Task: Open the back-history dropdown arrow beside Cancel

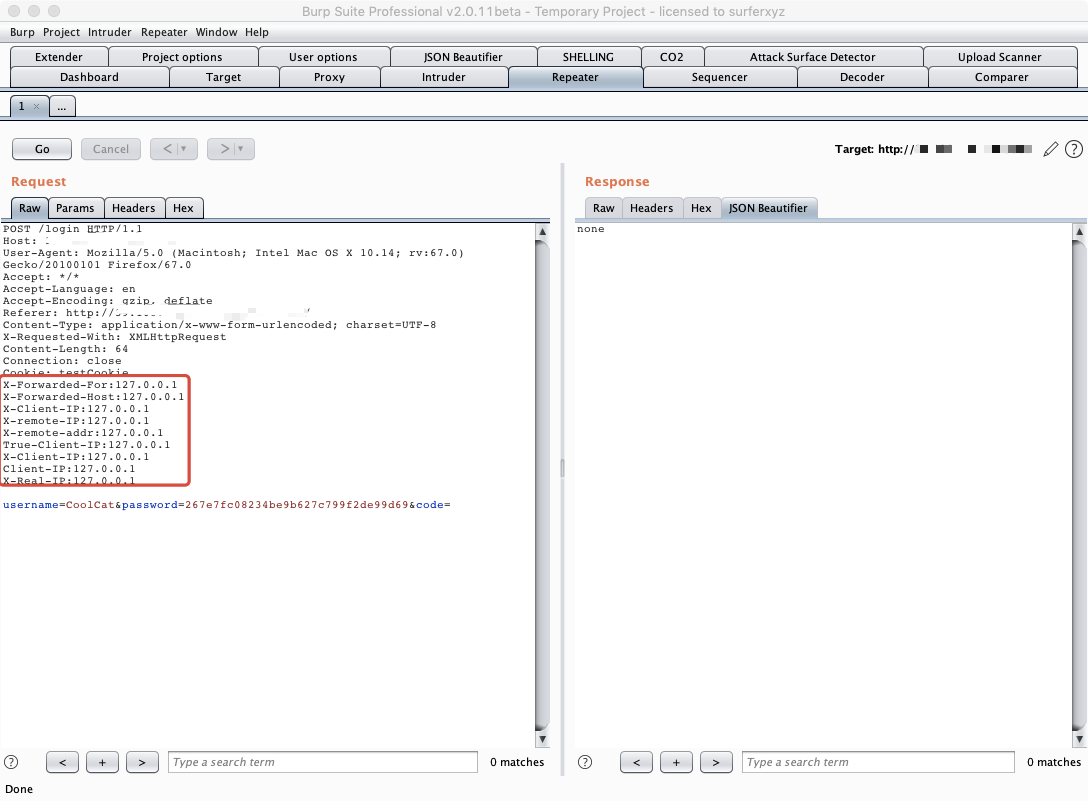Action: point(185,148)
